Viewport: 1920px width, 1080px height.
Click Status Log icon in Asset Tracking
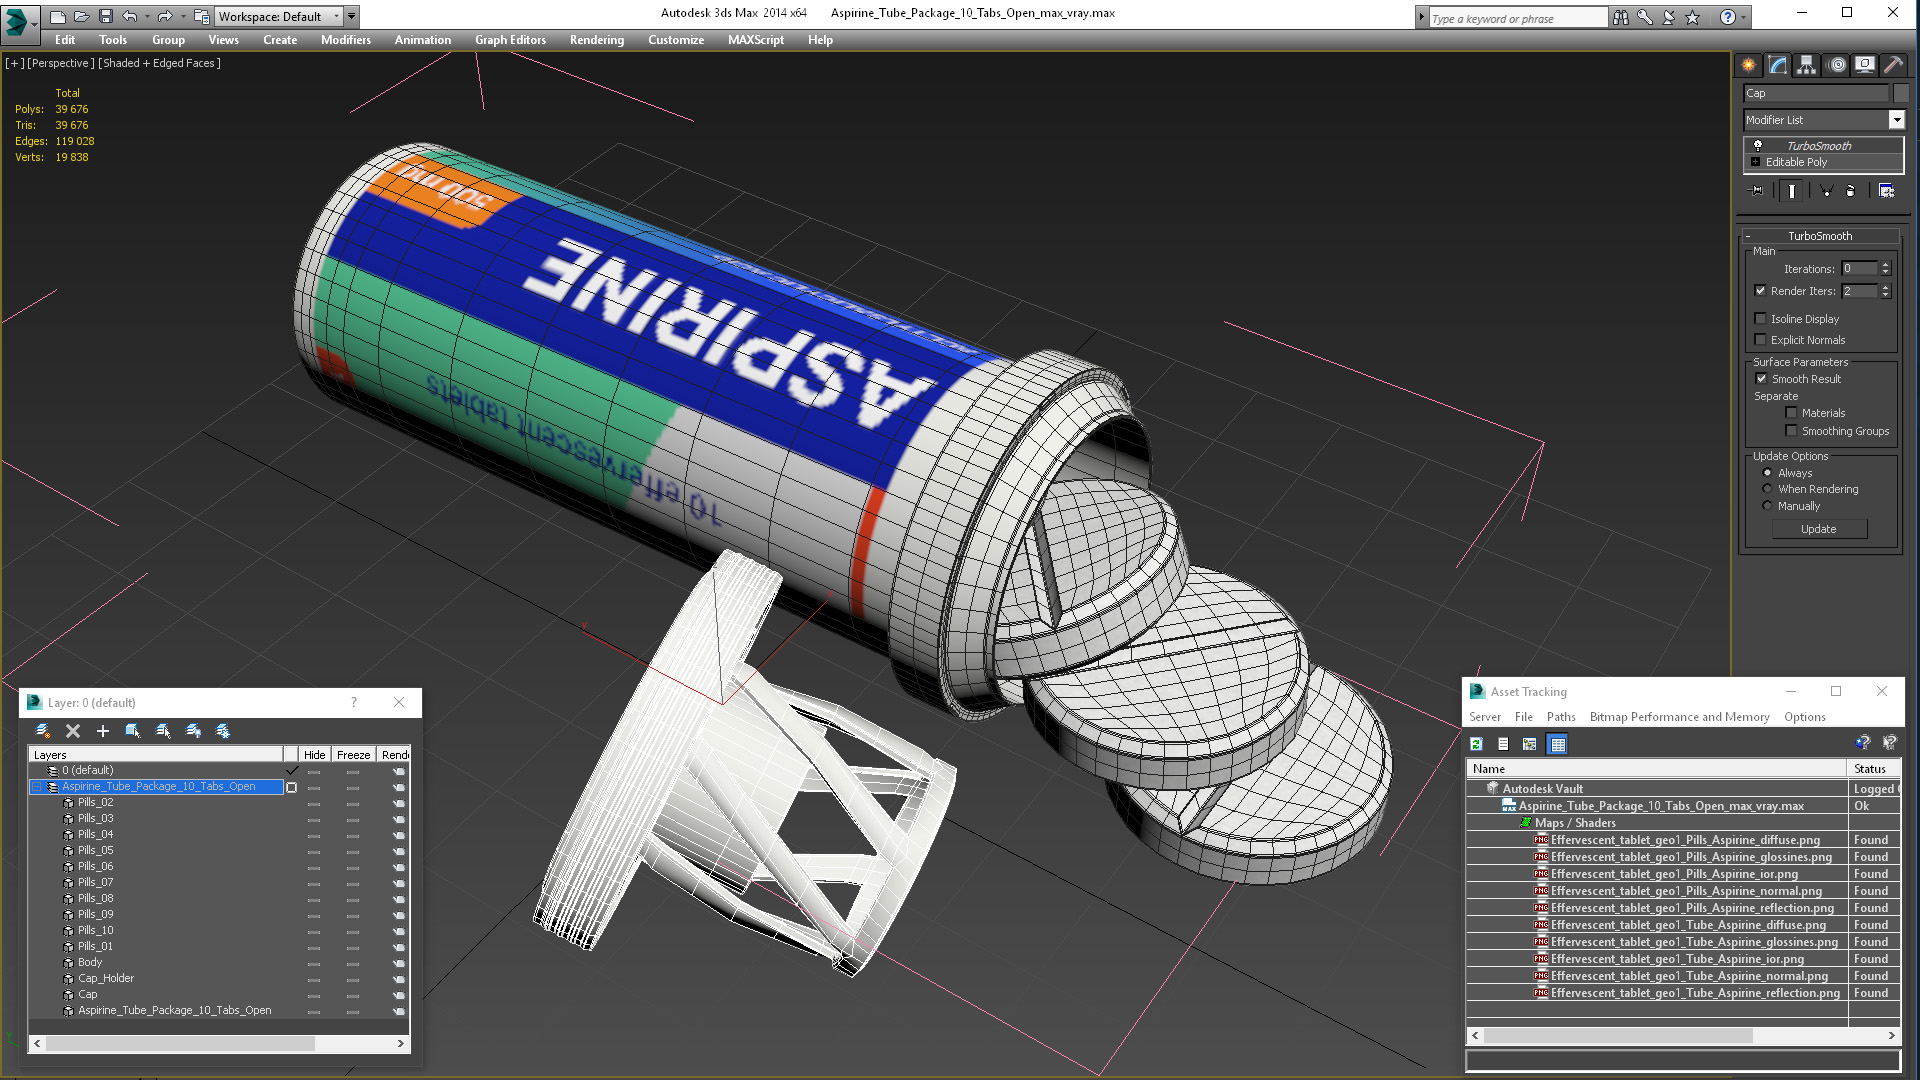(1503, 744)
